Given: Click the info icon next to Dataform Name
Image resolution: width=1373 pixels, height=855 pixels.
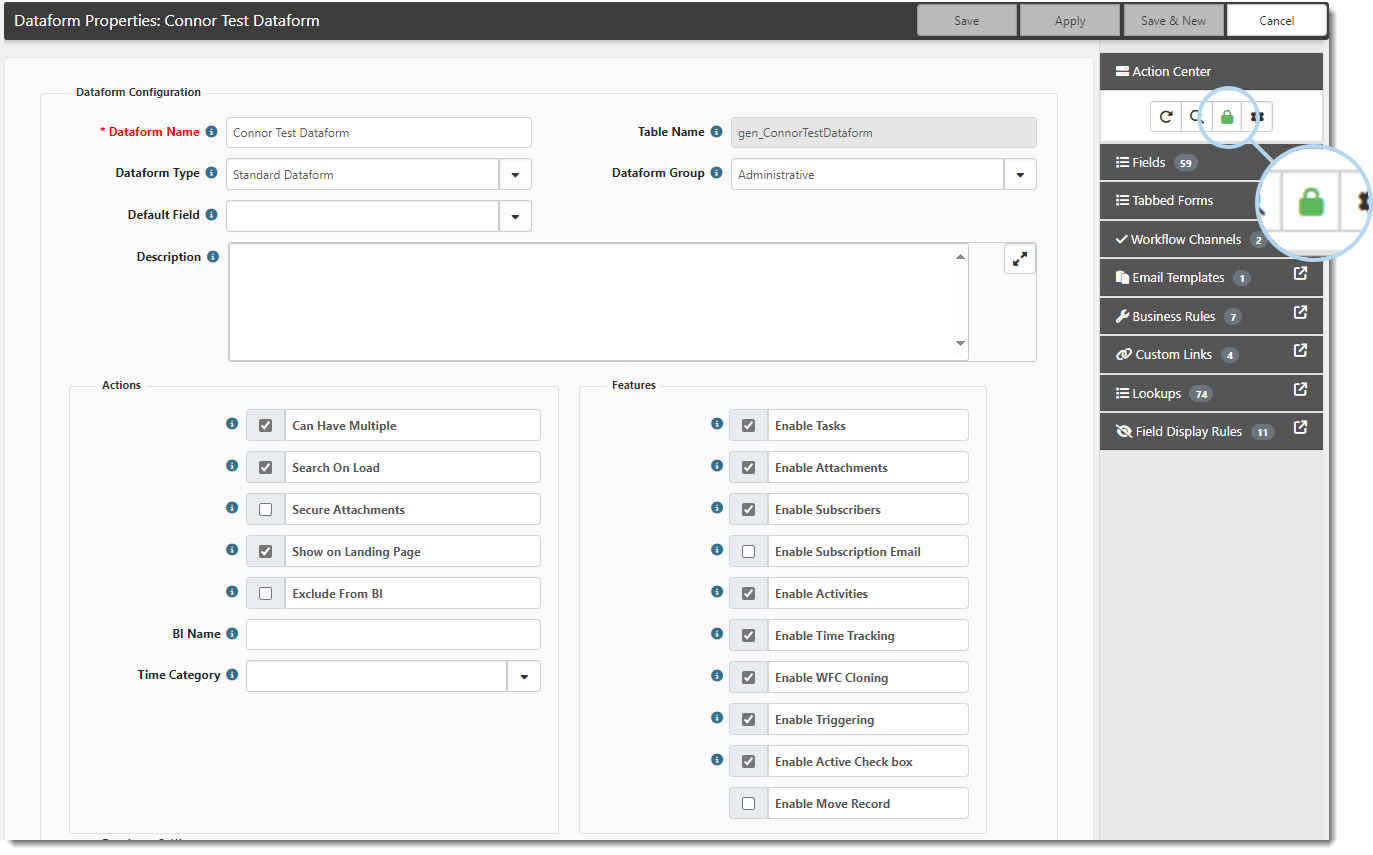Looking at the screenshot, I should 211,132.
